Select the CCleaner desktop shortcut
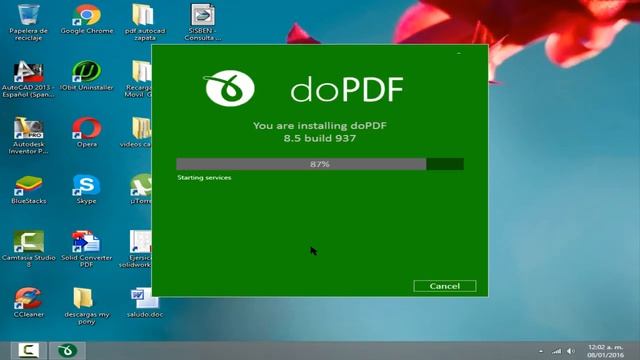 (x=28, y=303)
